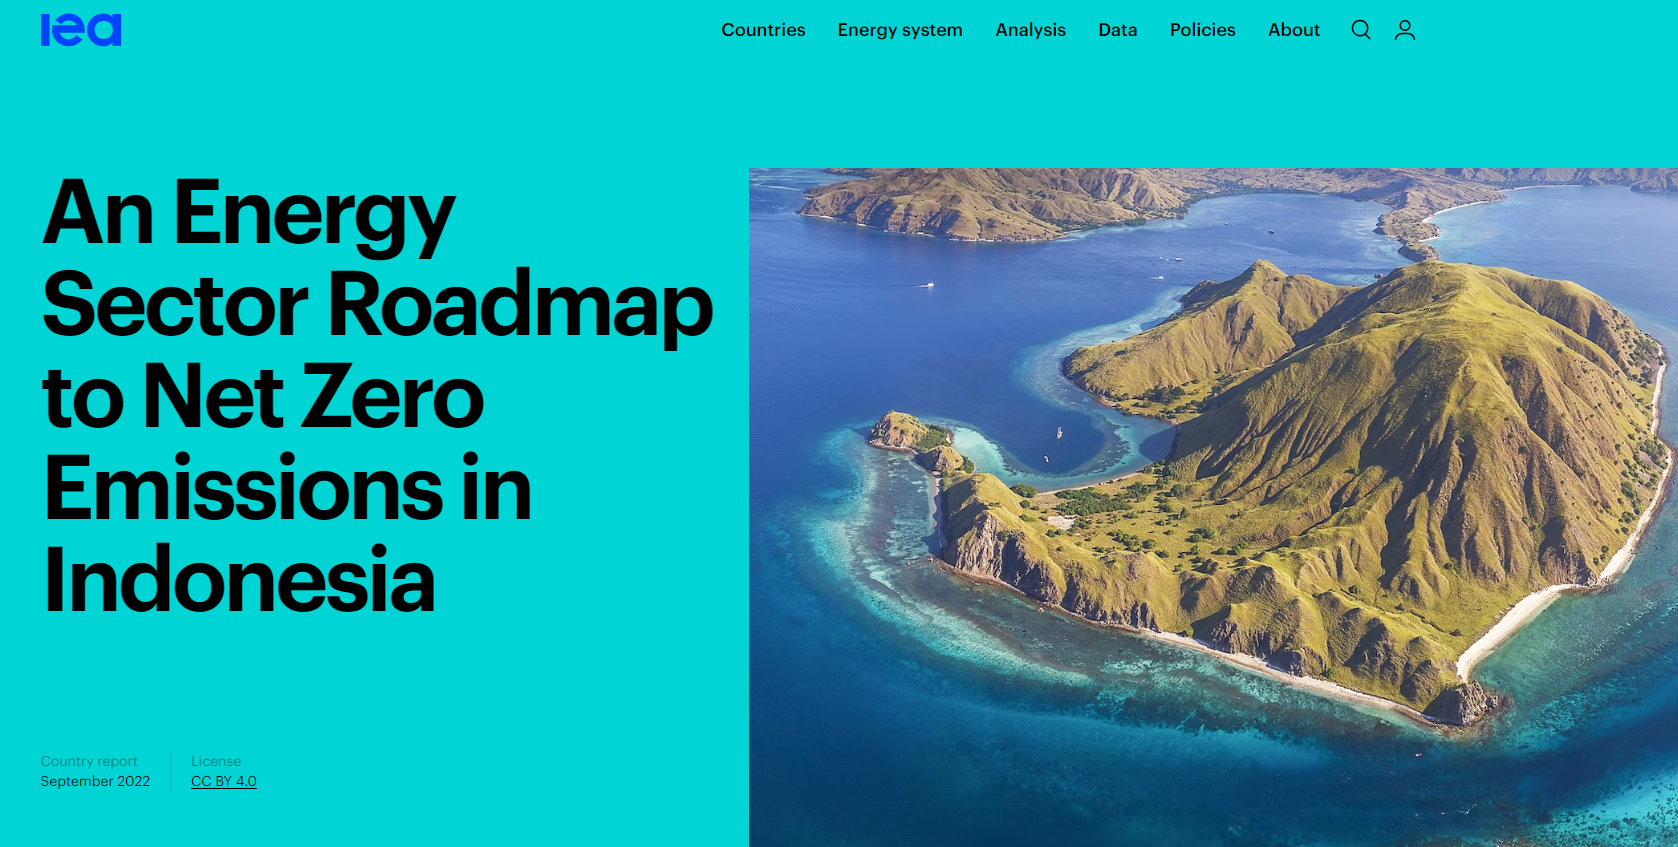Click the word 'Indonesia' in the title
1678x847 pixels.
(x=239, y=581)
